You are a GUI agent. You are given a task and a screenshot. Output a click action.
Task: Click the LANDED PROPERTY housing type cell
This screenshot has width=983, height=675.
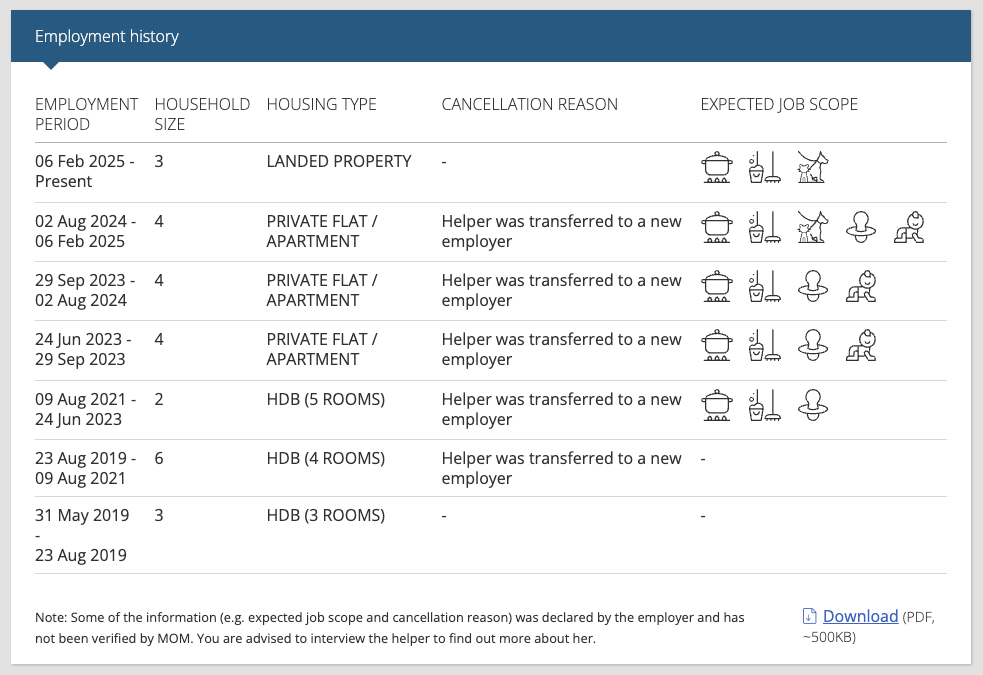(x=339, y=161)
